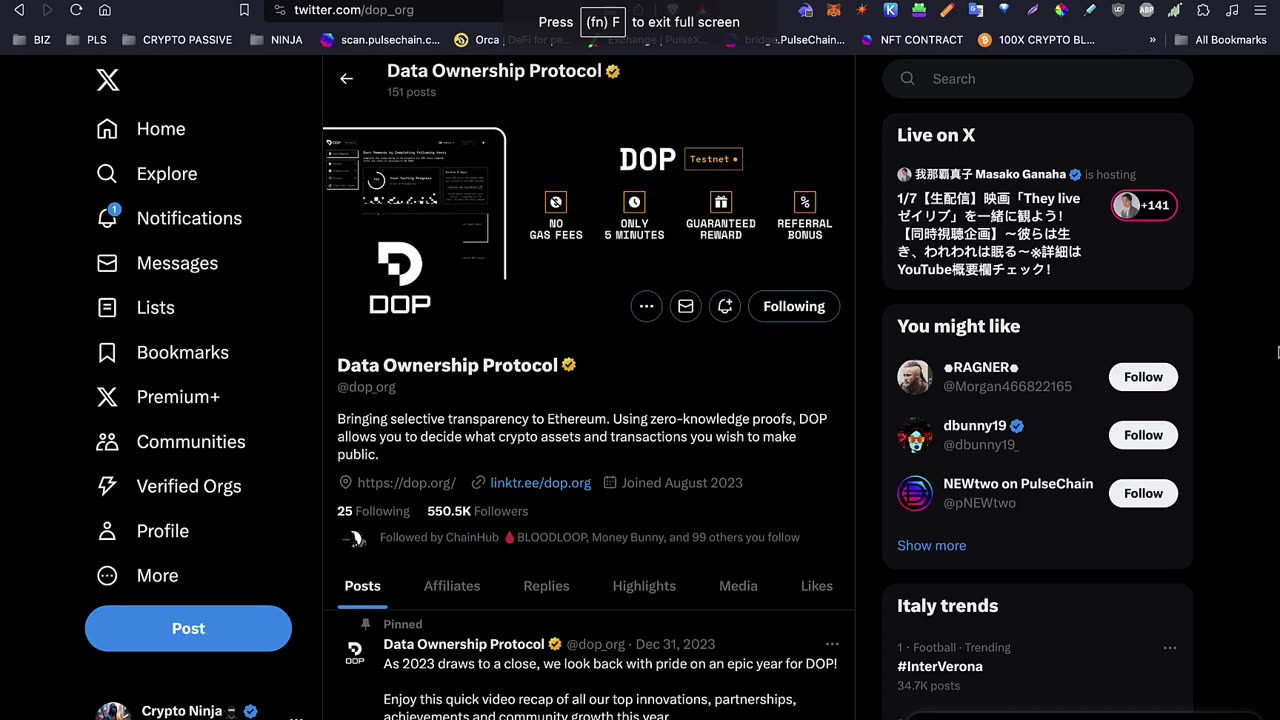This screenshot has height=720, width=1280.
Task: Open Notifications with bell badge
Action: coord(169,218)
